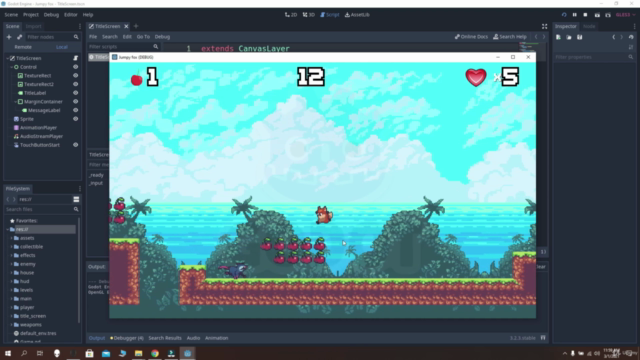Click the stop scene icon

click(585, 15)
